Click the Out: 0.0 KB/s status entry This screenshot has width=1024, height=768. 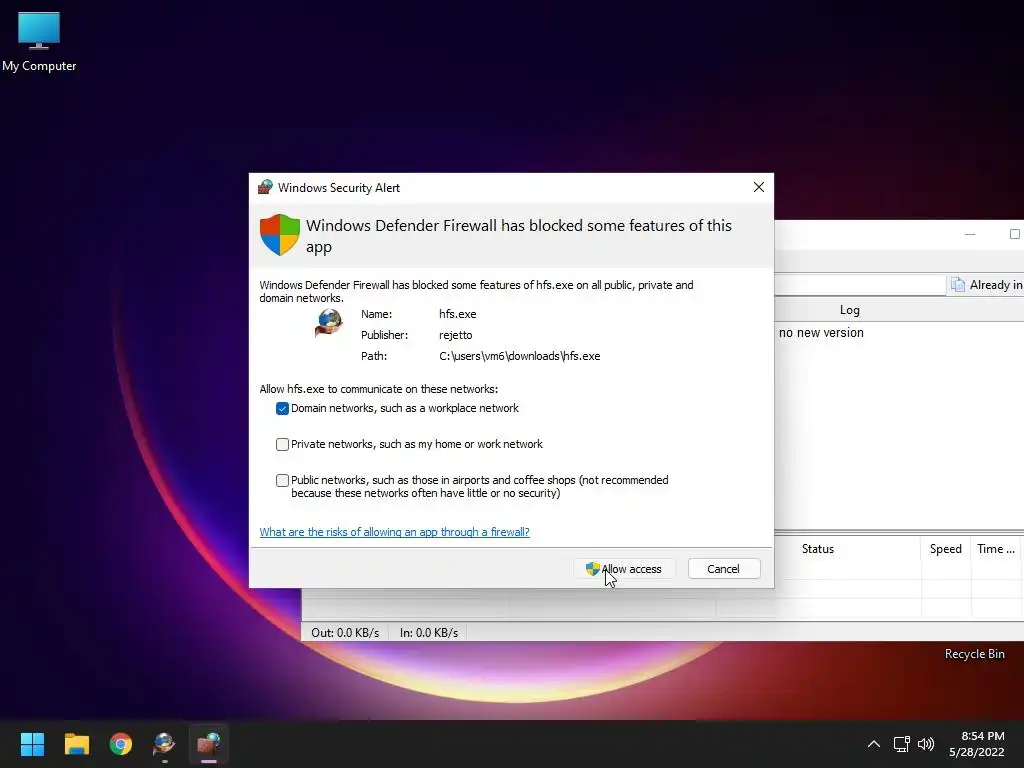click(345, 633)
